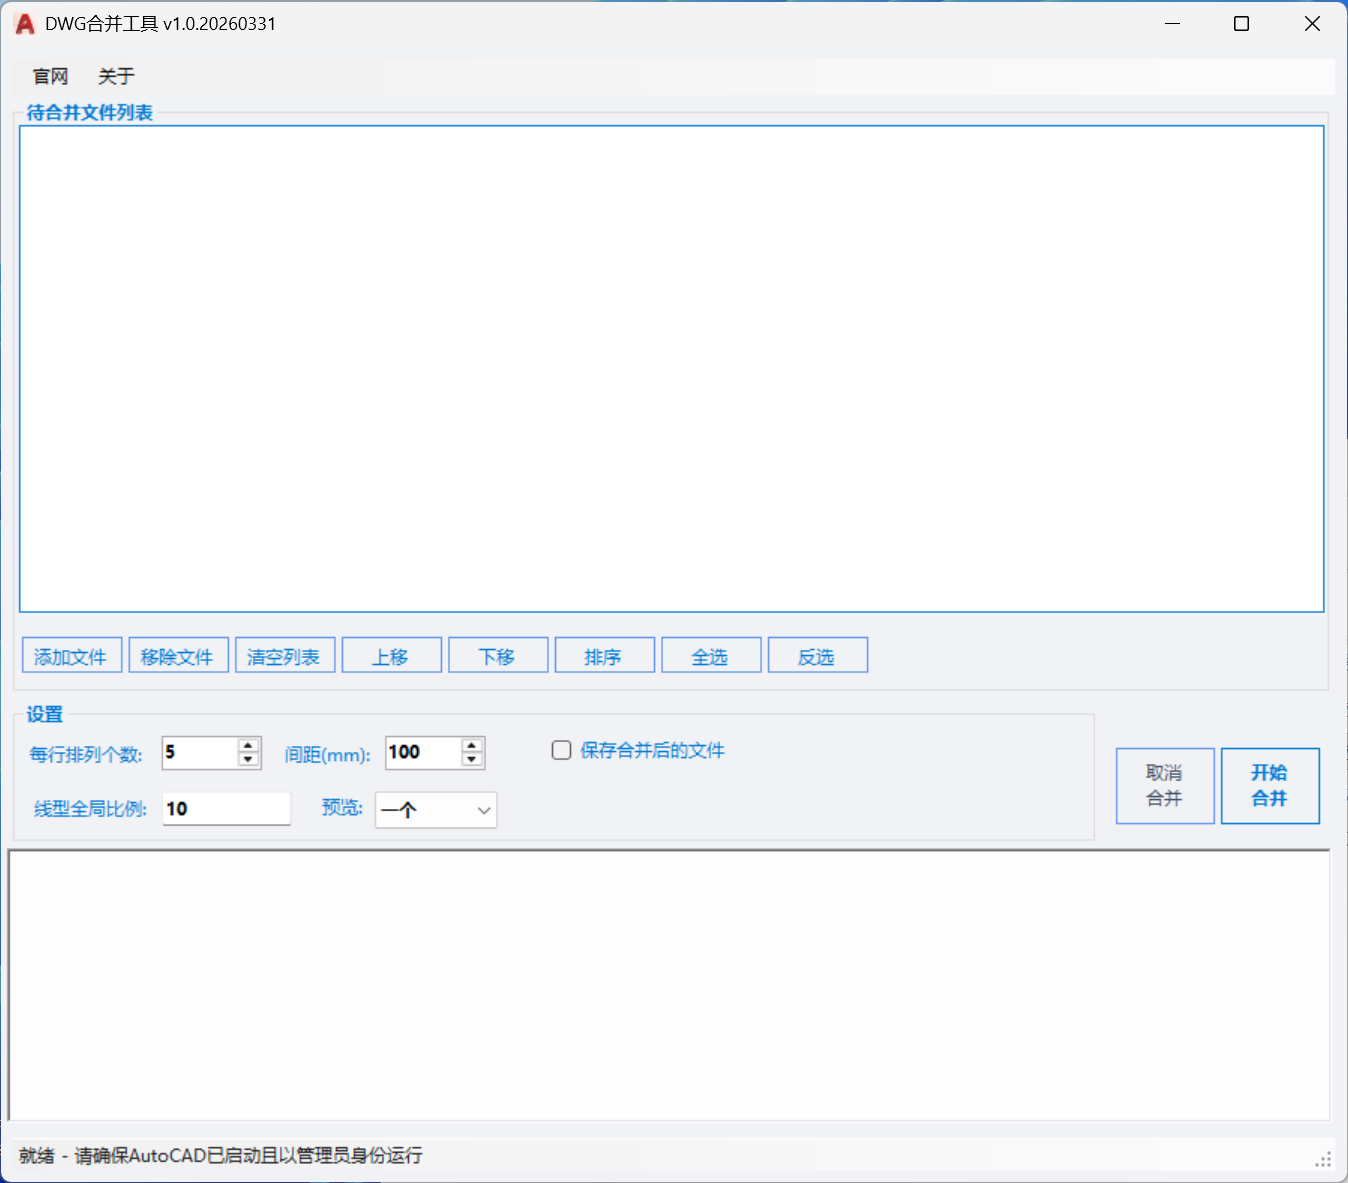The width and height of the screenshot is (1348, 1183).
Task: Click the 线型全局比例 input field
Action: point(227,809)
